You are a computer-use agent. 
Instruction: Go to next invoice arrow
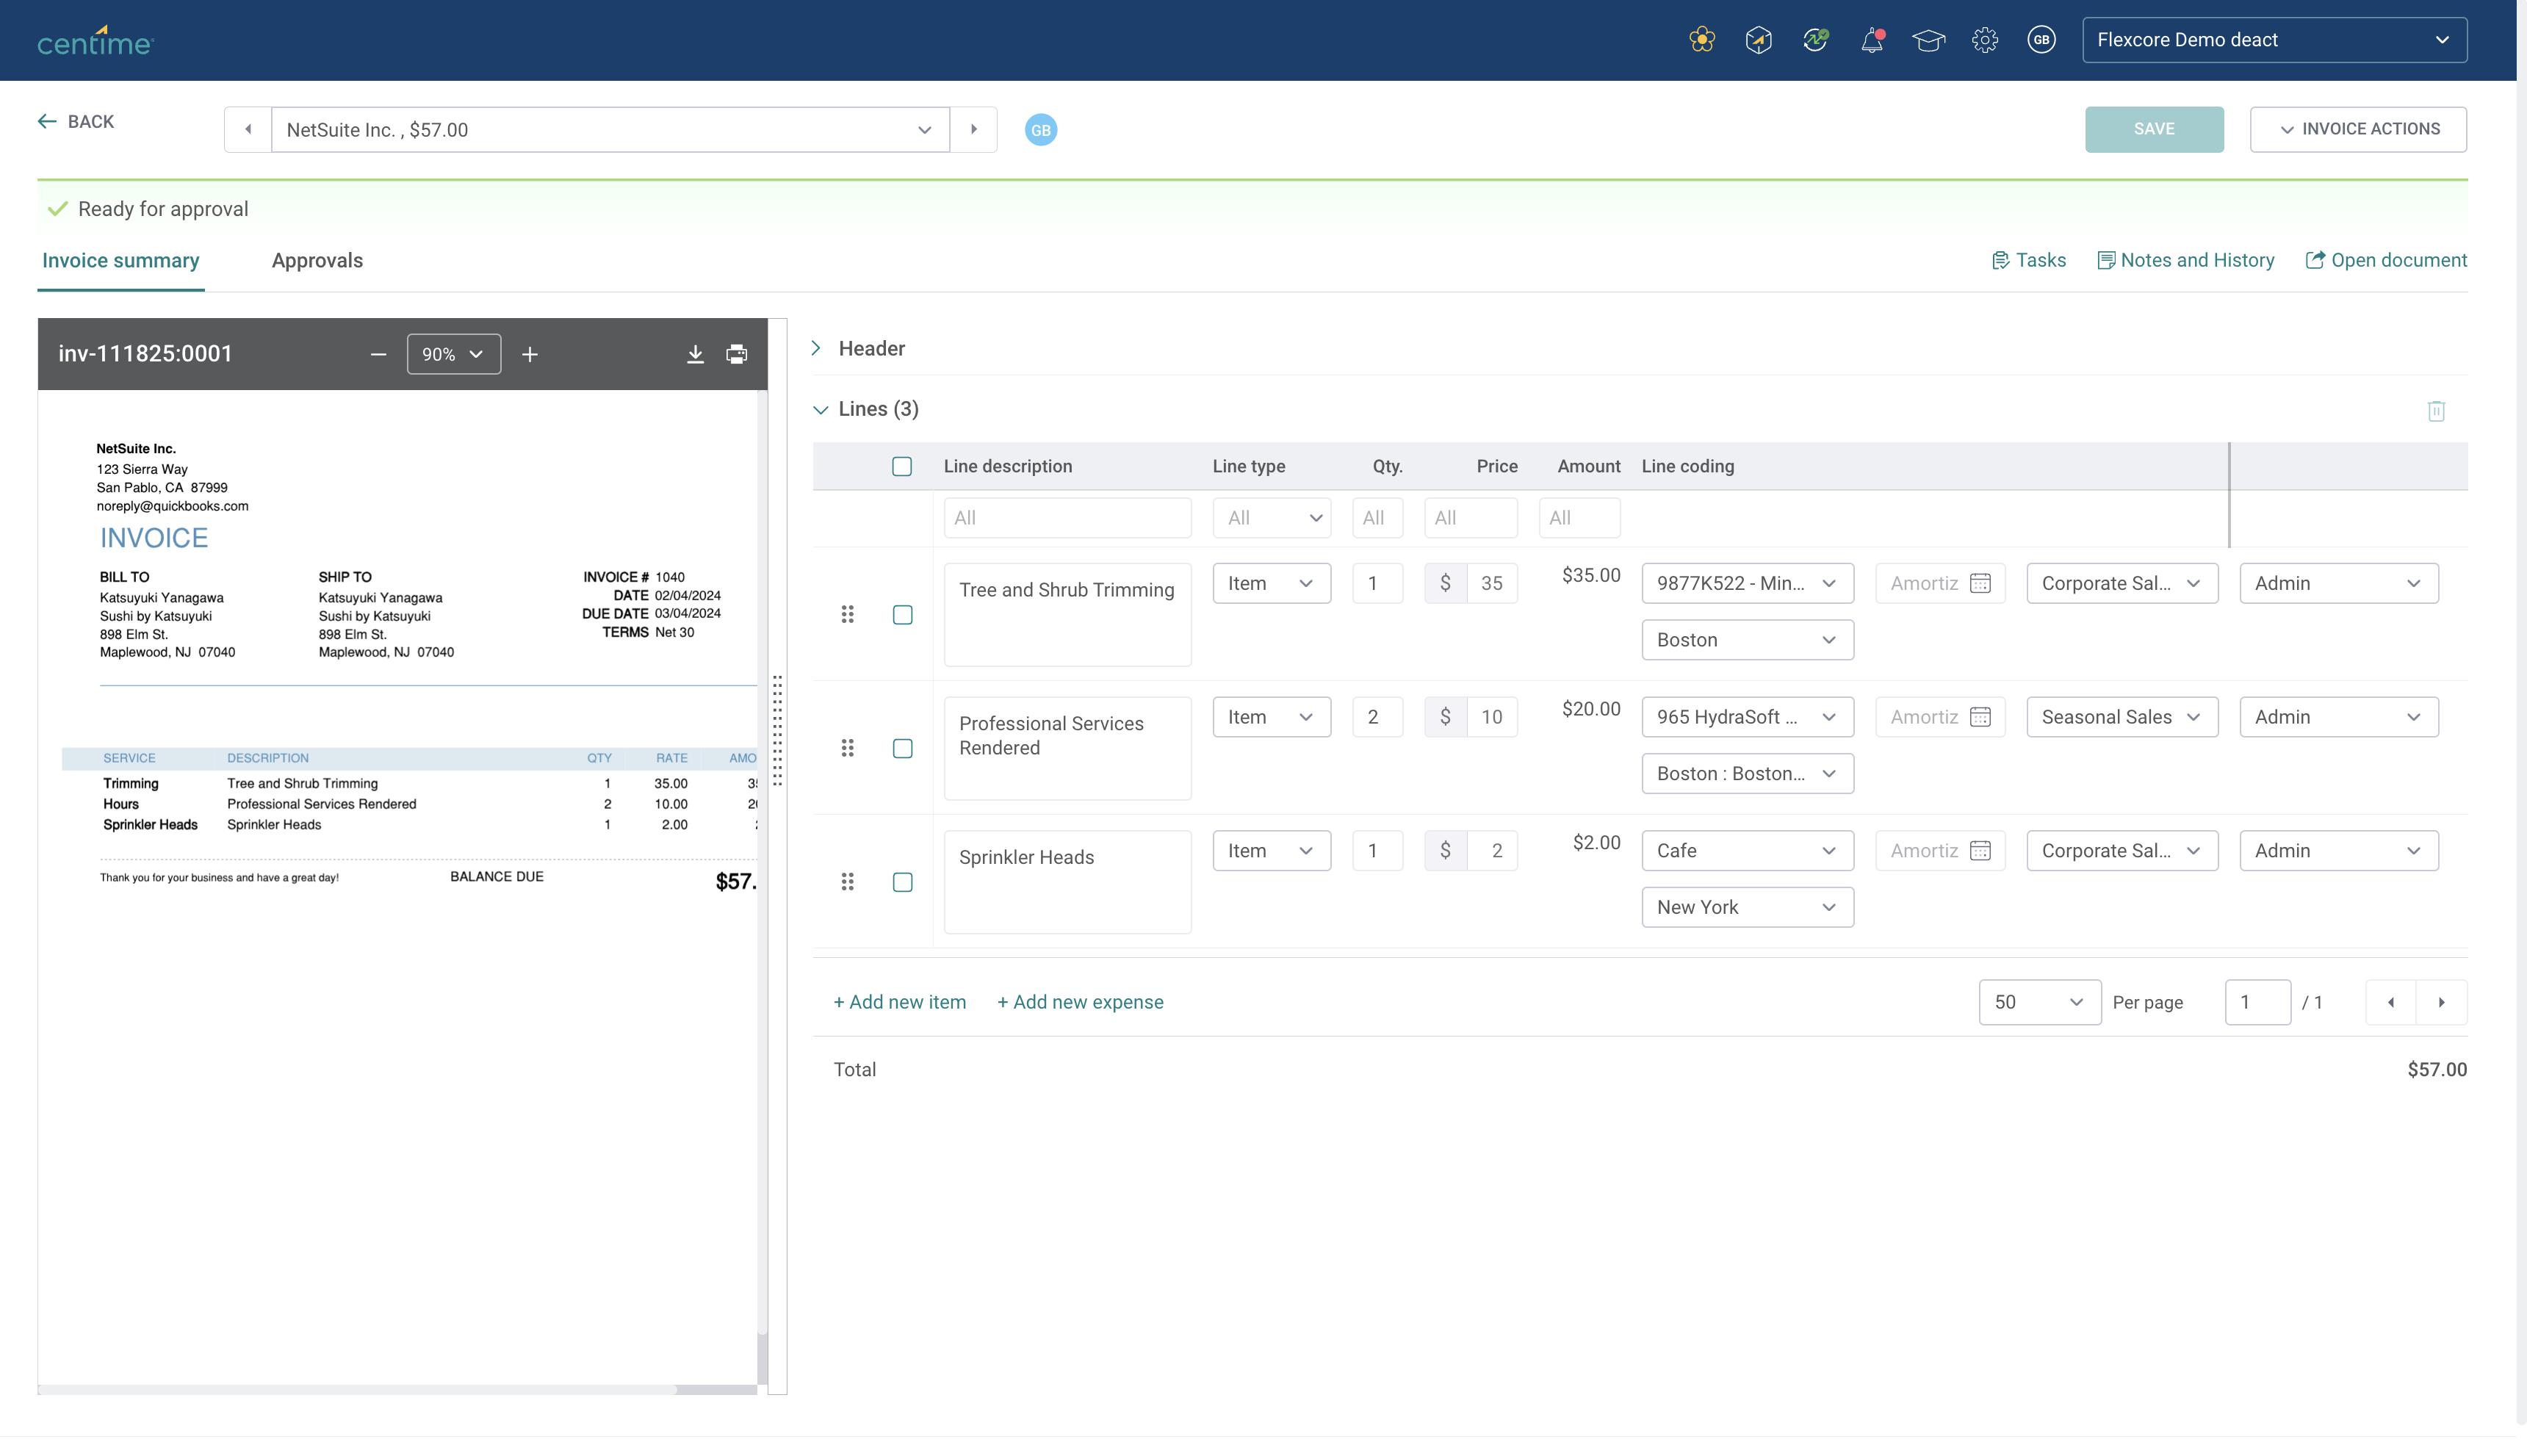coord(973,129)
